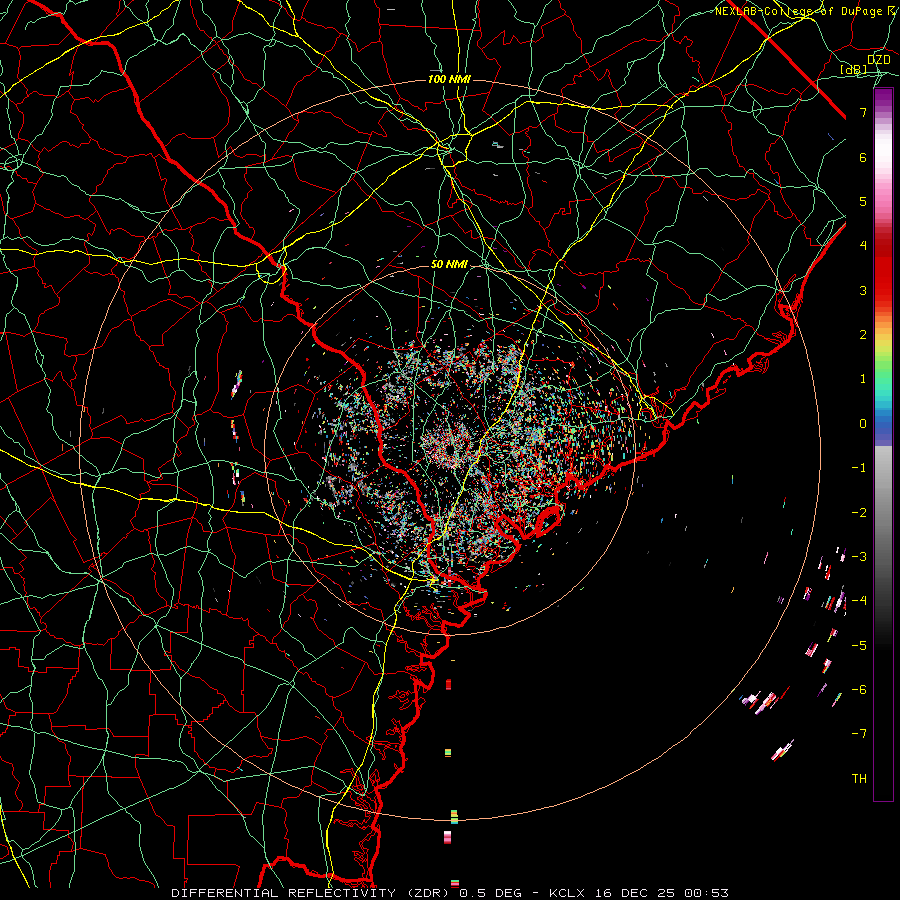This screenshot has height=900, width=900.
Task: Select the 6 tick label on the scale
Action: (863, 157)
